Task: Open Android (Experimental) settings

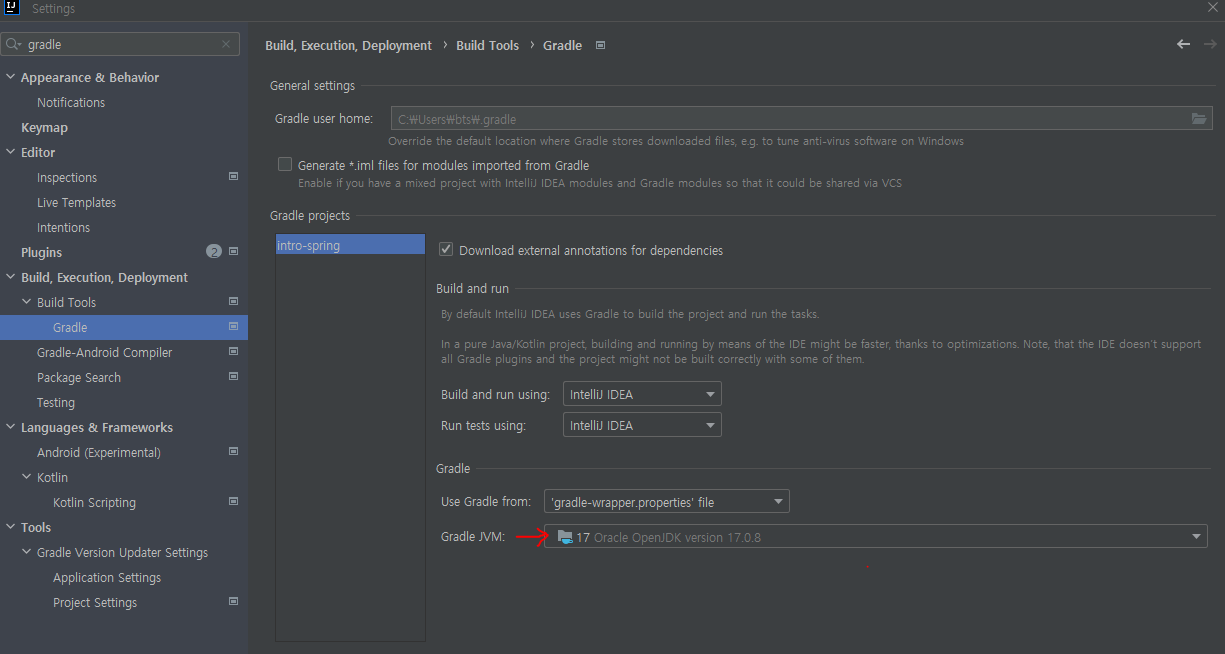Action: pyautogui.click(x=99, y=452)
